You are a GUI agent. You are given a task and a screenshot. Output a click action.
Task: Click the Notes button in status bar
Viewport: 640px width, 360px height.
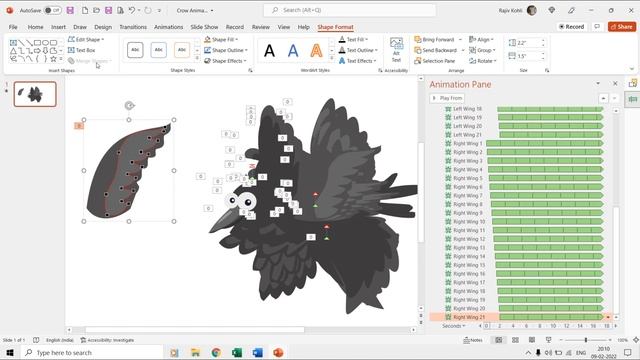coord(473,340)
